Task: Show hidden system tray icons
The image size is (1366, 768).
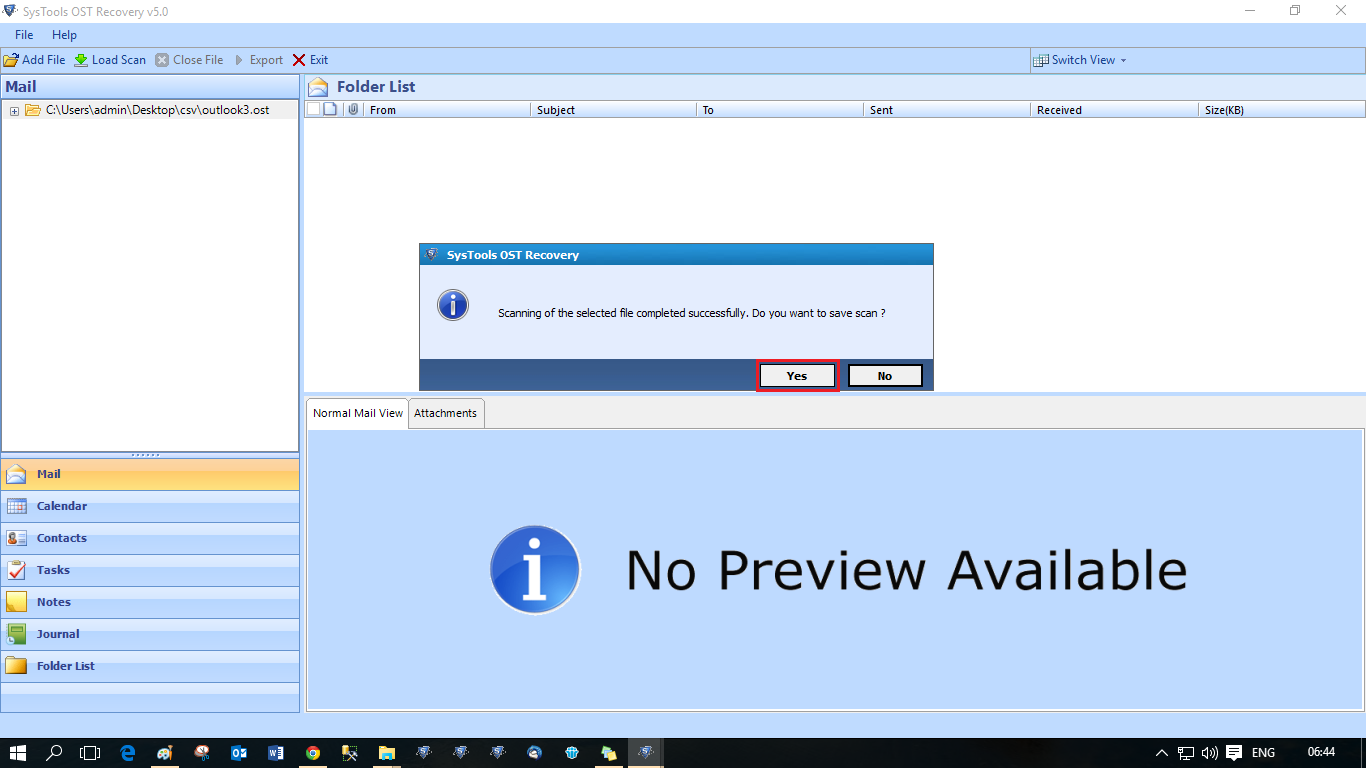Action: [x=1162, y=752]
